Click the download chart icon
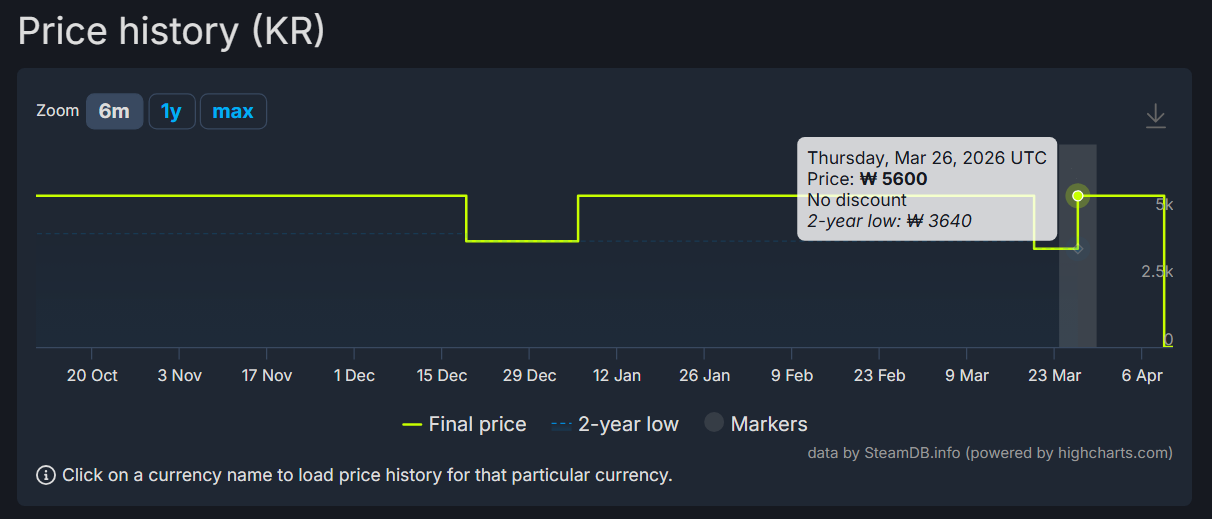Screen dimensions: 1212x519 click(x=1155, y=116)
